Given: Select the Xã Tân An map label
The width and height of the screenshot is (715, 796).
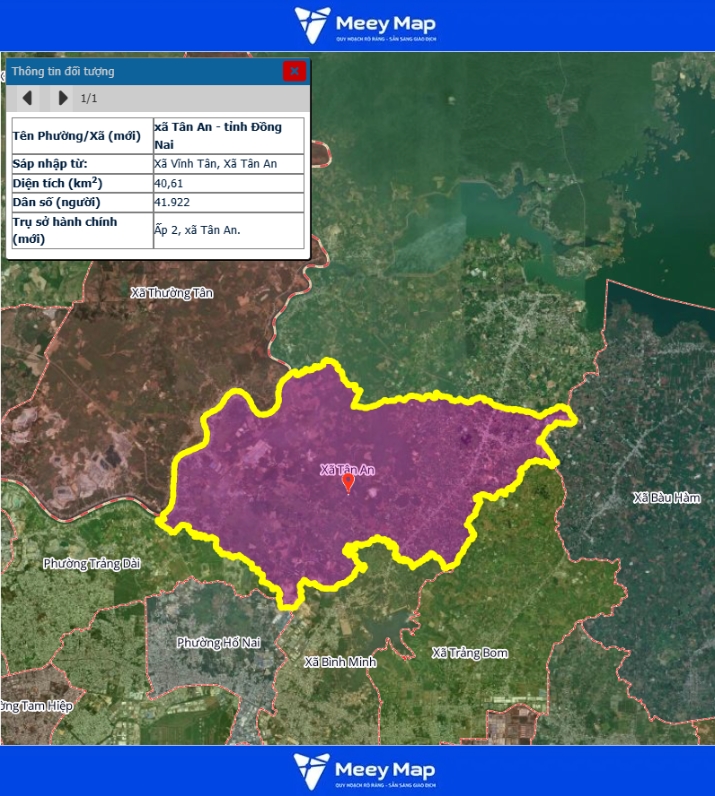Looking at the screenshot, I should (347, 469).
